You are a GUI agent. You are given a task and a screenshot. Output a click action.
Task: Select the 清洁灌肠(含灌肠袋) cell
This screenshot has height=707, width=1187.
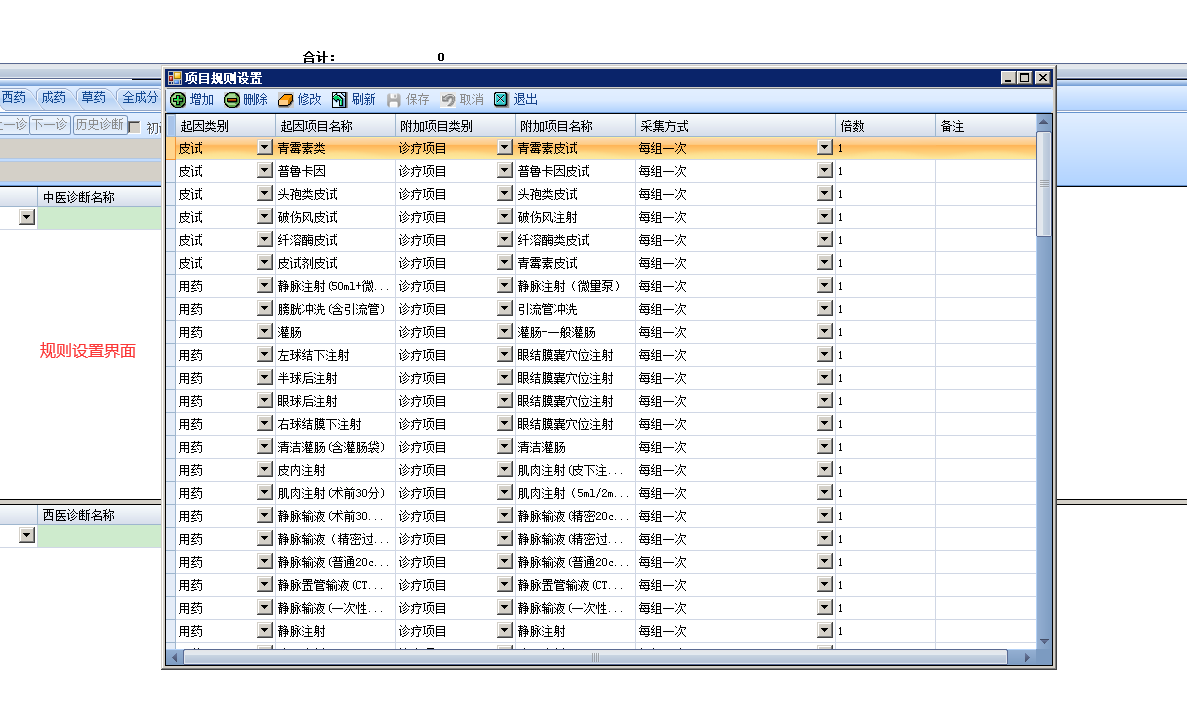click(335, 447)
